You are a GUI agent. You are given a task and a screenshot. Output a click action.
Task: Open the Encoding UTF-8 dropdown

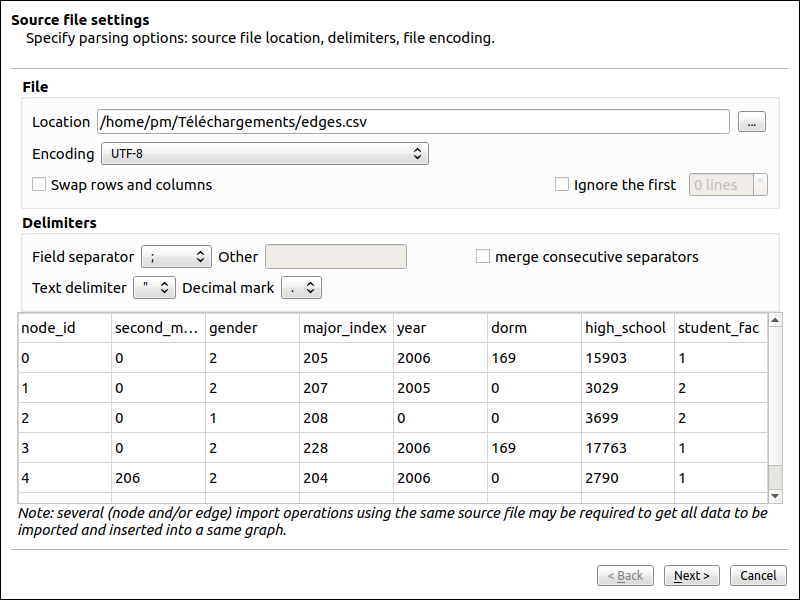pos(264,154)
